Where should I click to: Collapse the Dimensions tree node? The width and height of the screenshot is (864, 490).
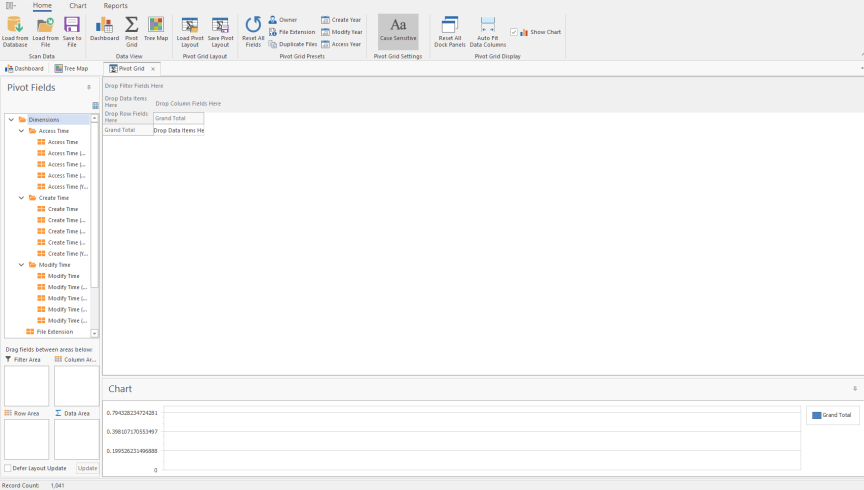[x=11, y=119]
